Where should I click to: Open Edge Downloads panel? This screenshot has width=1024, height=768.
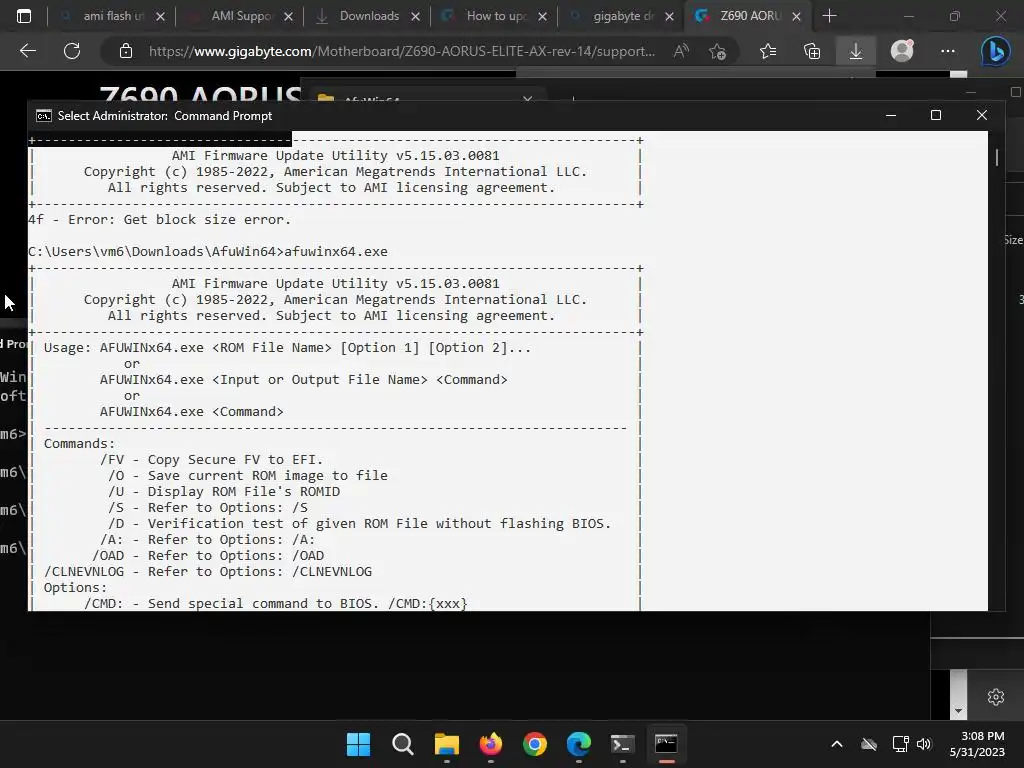856,51
